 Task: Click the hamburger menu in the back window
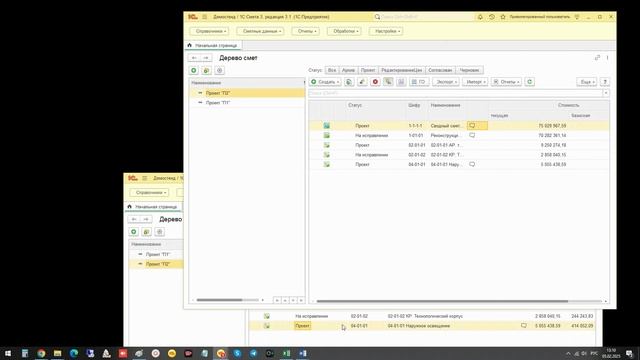(x=144, y=178)
